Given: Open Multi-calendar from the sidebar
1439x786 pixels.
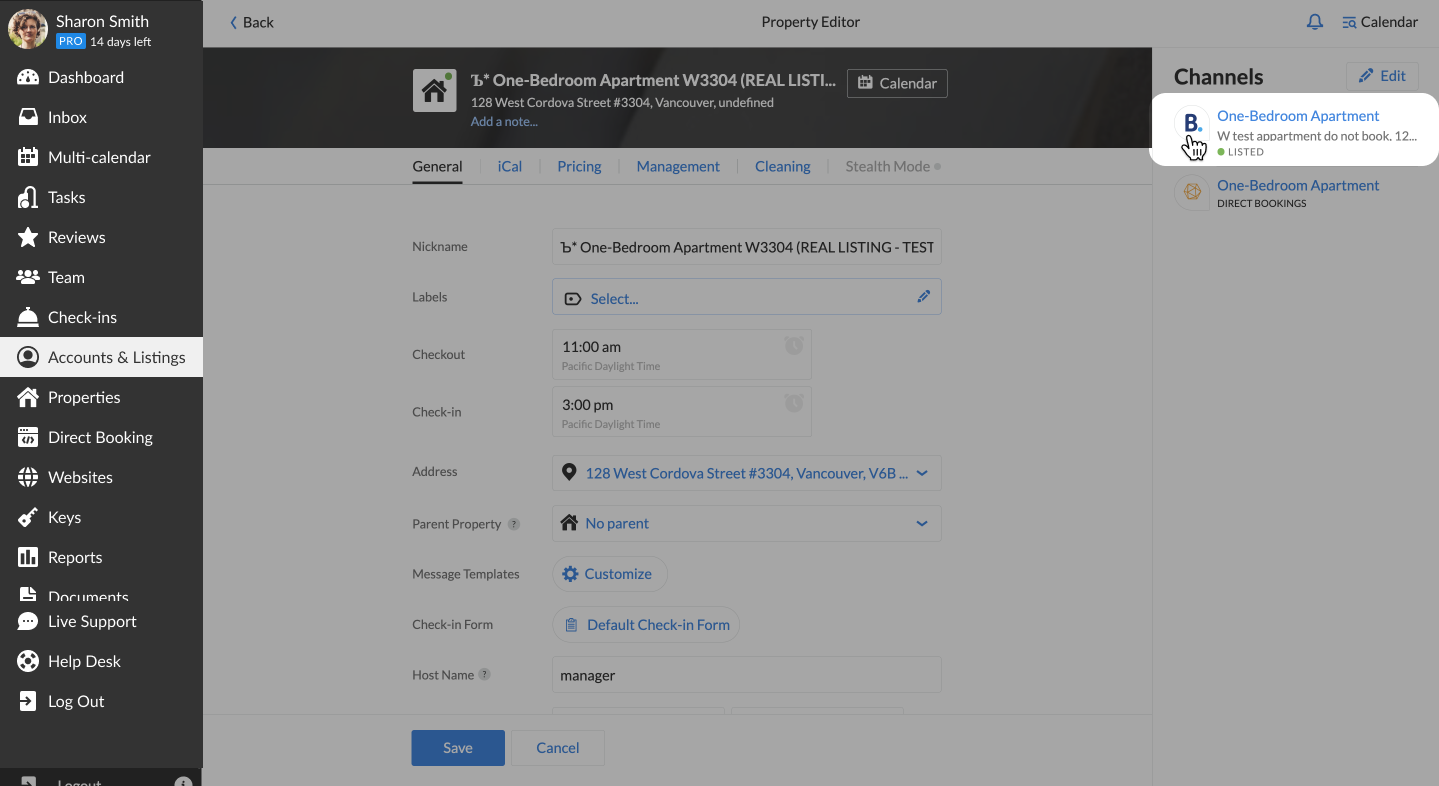Looking at the screenshot, I should [99, 157].
